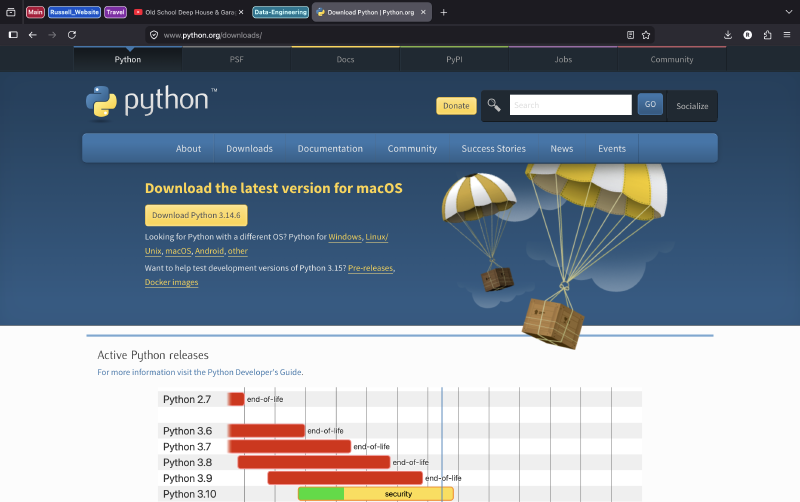Image resolution: width=800 pixels, height=502 pixels.
Task: Click the Python 3.10 security bar
Action: coord(376,494)
